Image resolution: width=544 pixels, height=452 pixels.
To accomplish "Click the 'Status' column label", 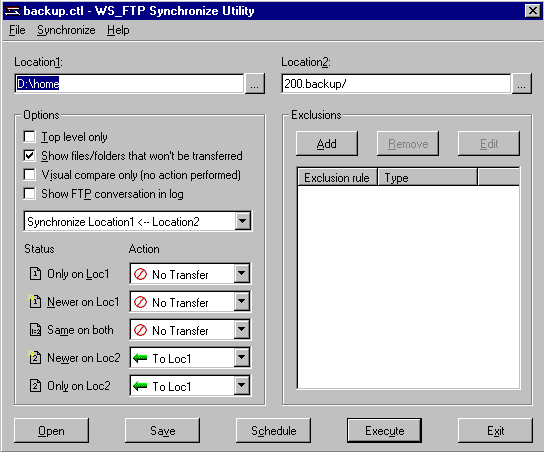I will (x=39, y=249).
